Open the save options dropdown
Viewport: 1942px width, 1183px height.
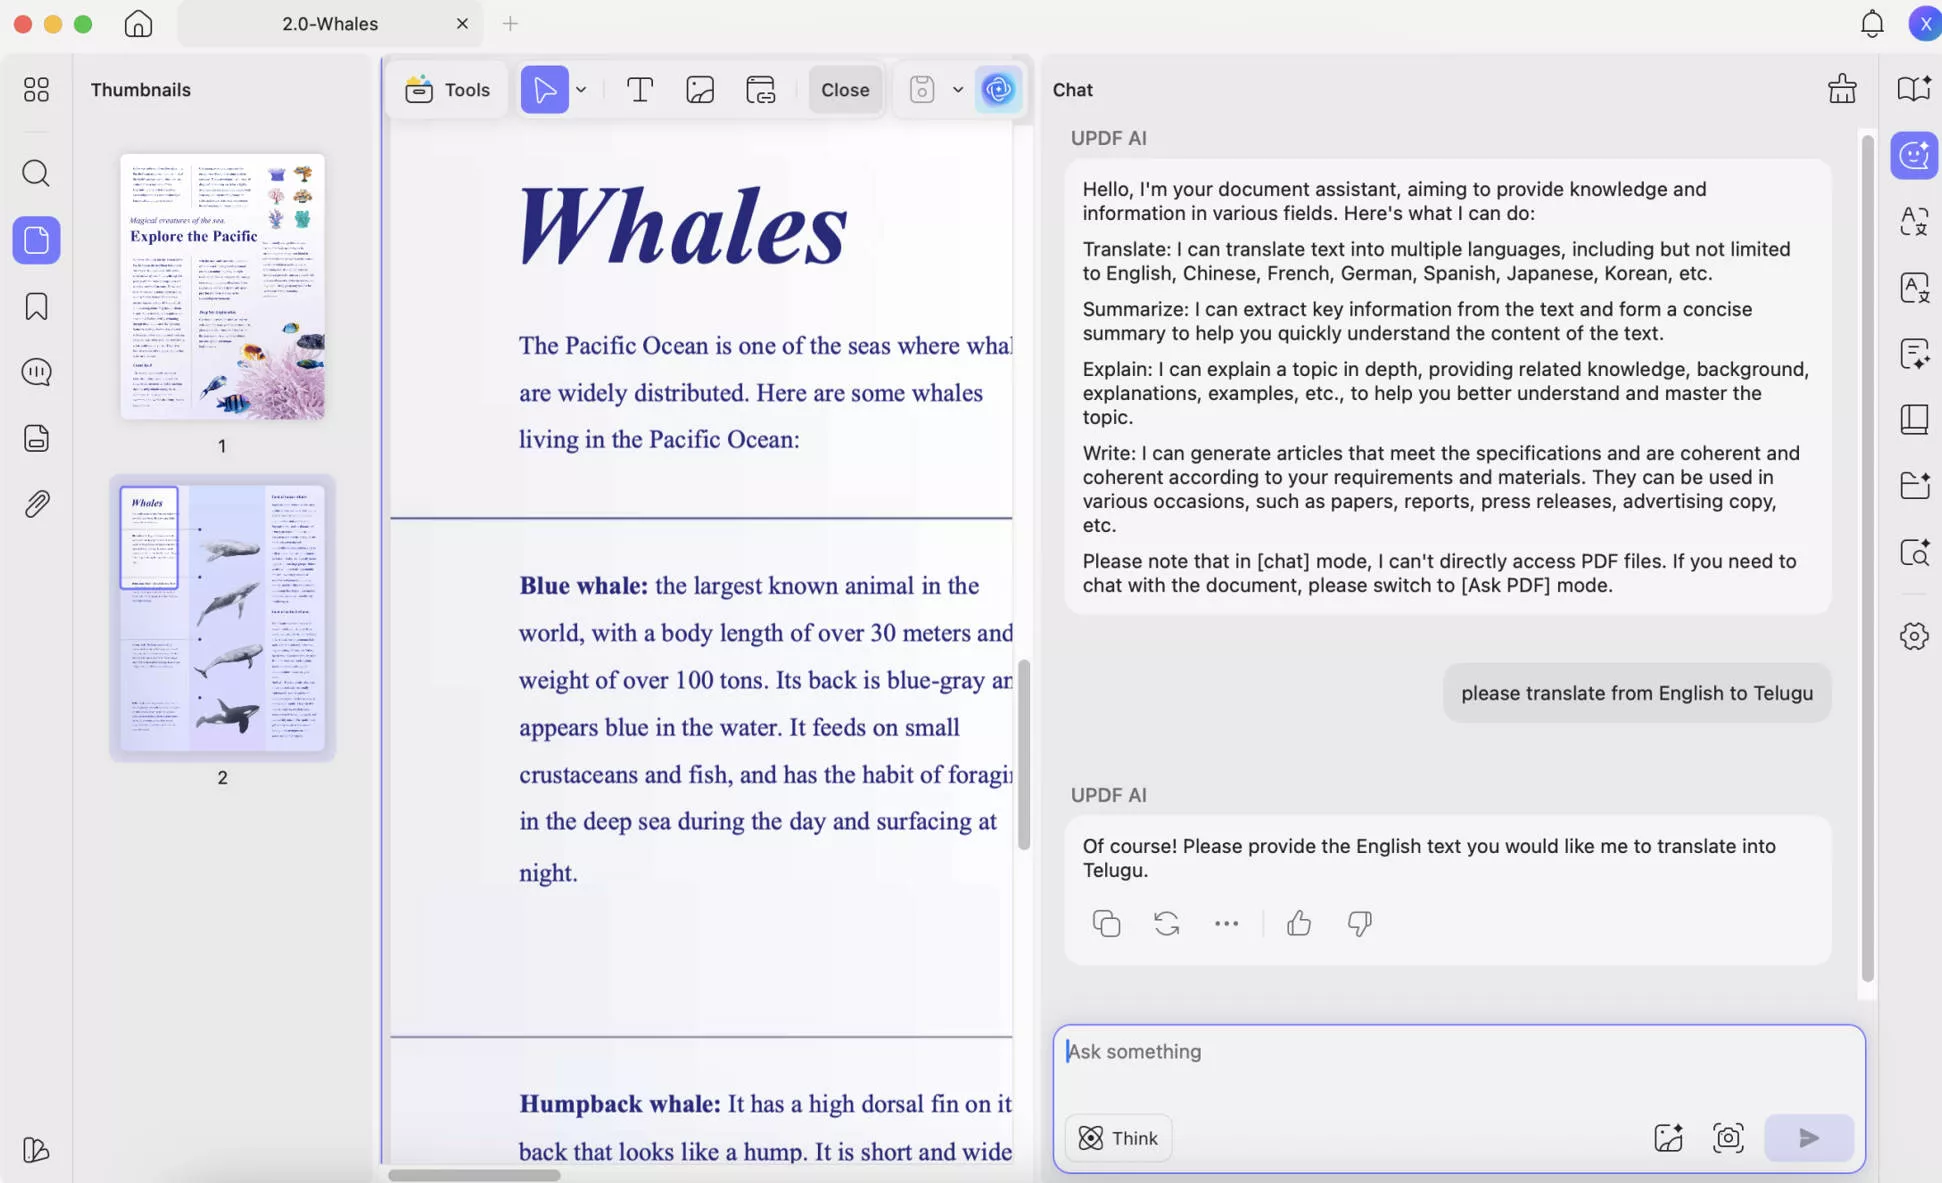pyautogui.click(x=958, y=89)
